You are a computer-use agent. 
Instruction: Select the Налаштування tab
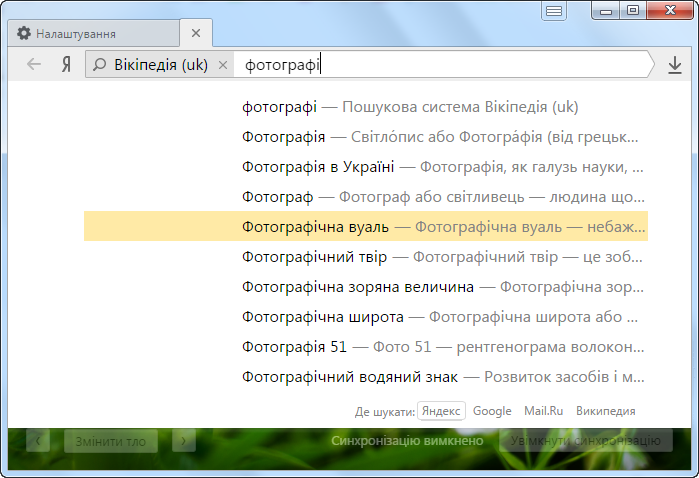tap(94, 33)
